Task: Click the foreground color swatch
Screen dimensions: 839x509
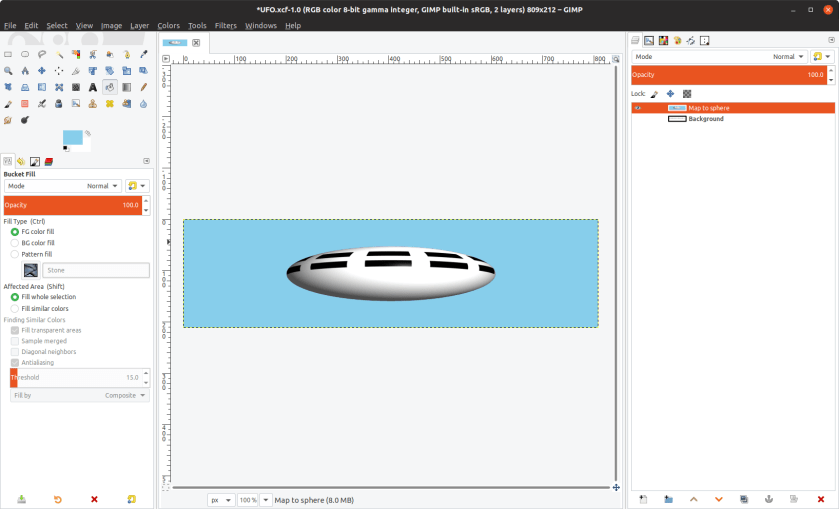Action: tap(72, 137)
